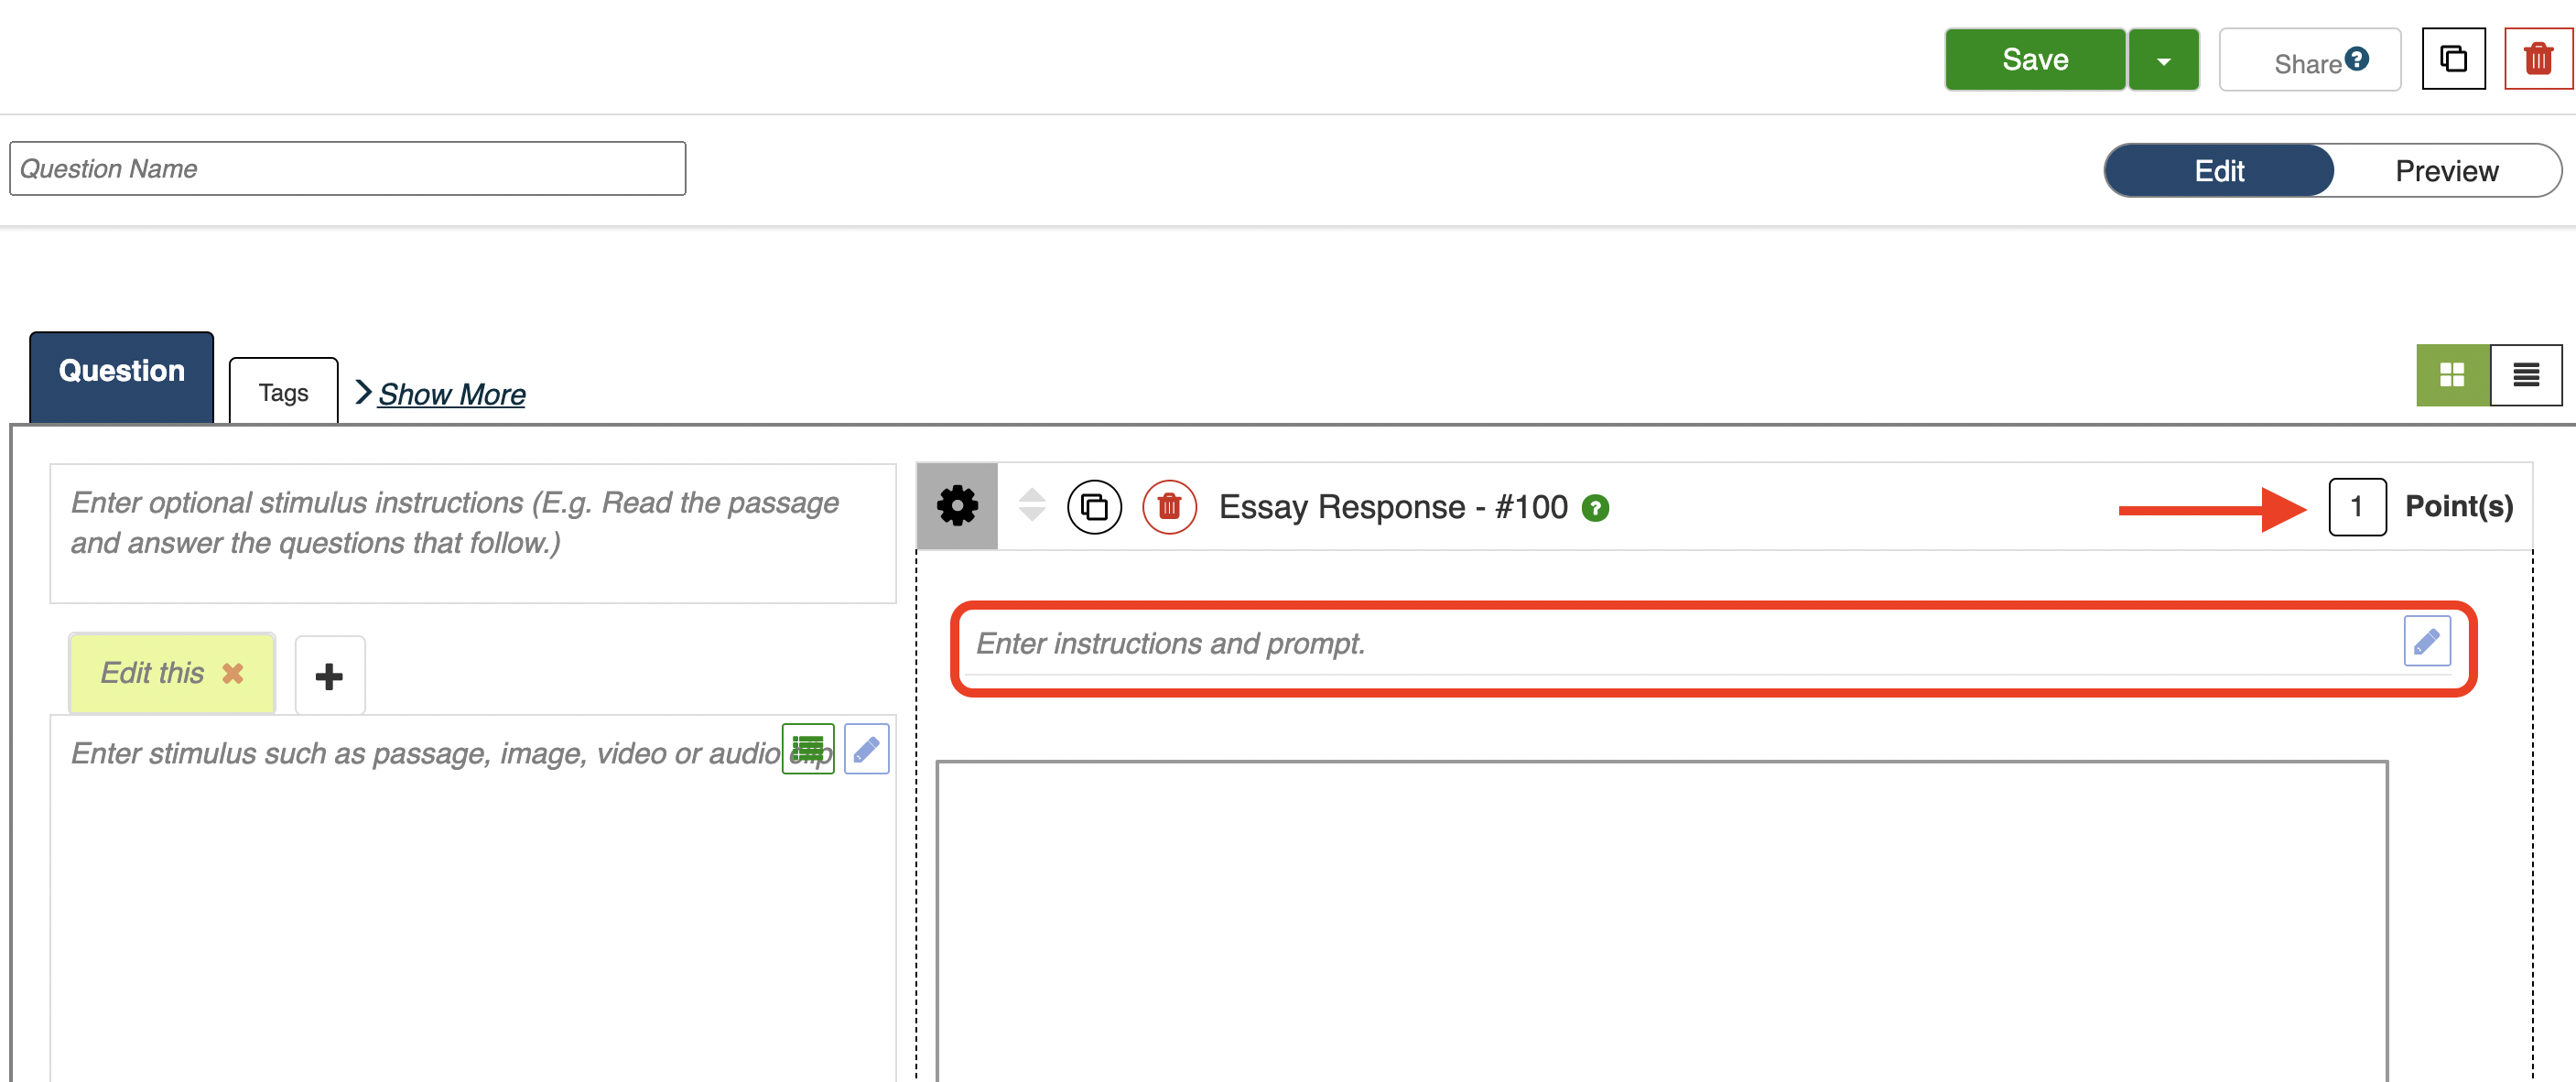Click help icon beside Essay Response #100

(1595, 509)
